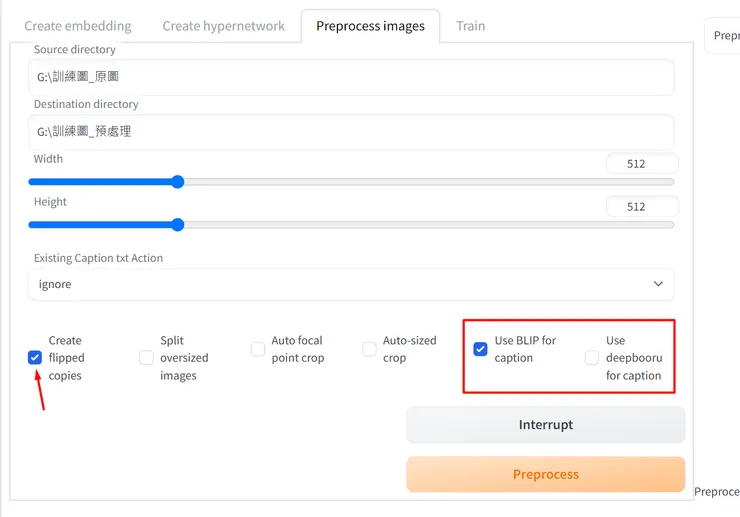
Task: Enable Split oversized images checkbox
Action: tap(146, 358)
